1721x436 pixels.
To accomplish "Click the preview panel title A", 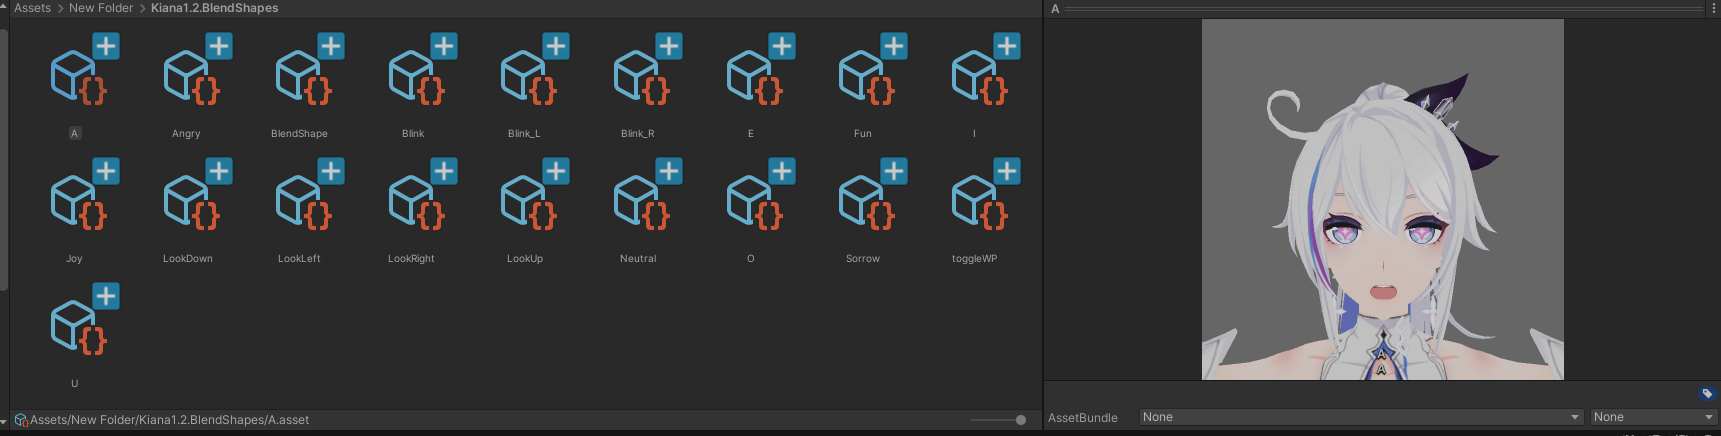I will [x=1055, y=9].
